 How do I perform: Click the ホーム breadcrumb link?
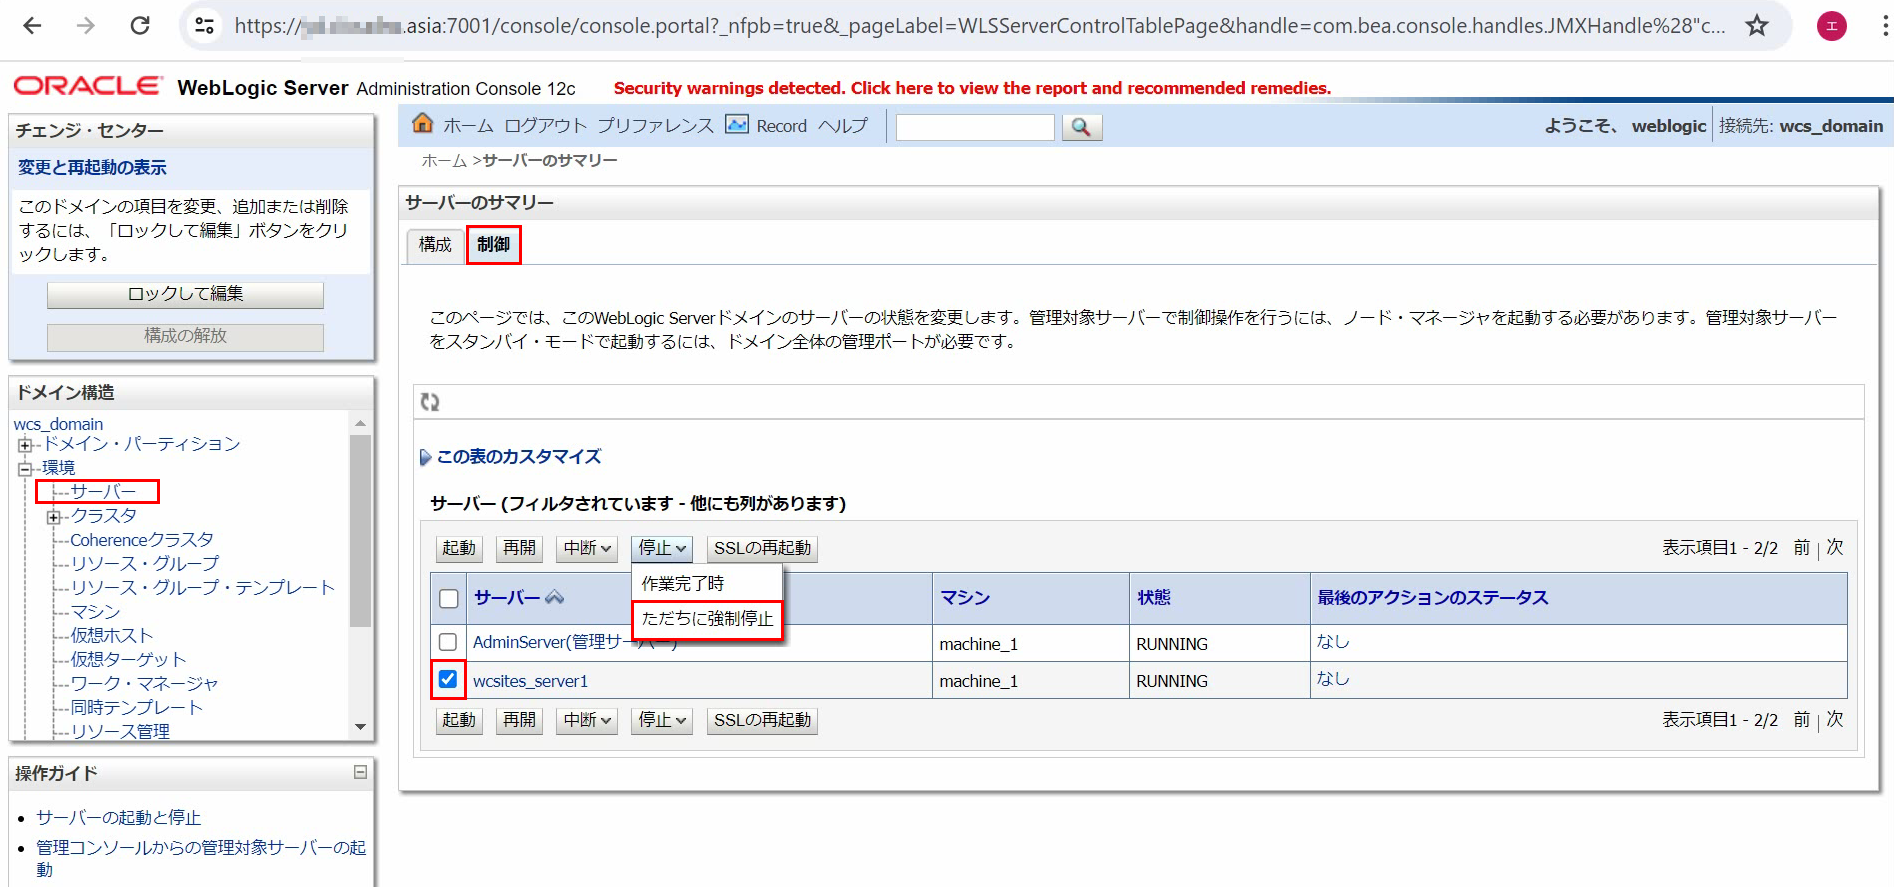[444, 161]
